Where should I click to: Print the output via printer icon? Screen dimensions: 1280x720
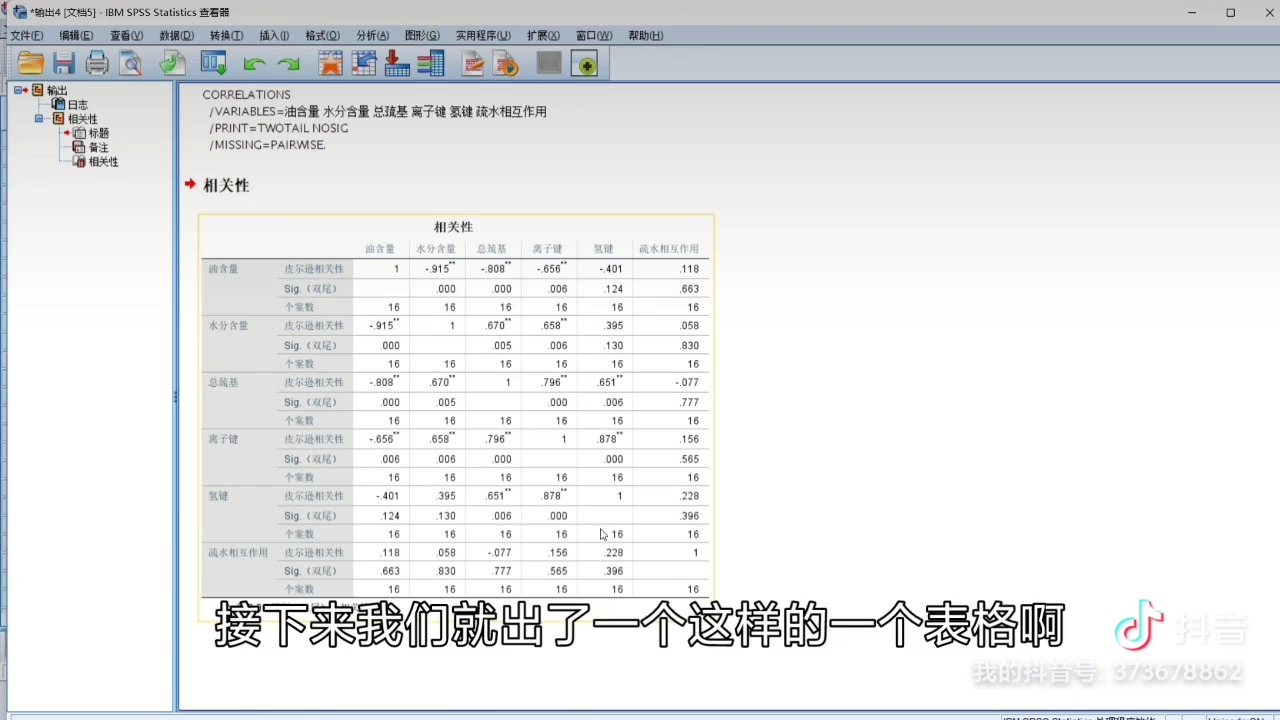click(97, 64)
